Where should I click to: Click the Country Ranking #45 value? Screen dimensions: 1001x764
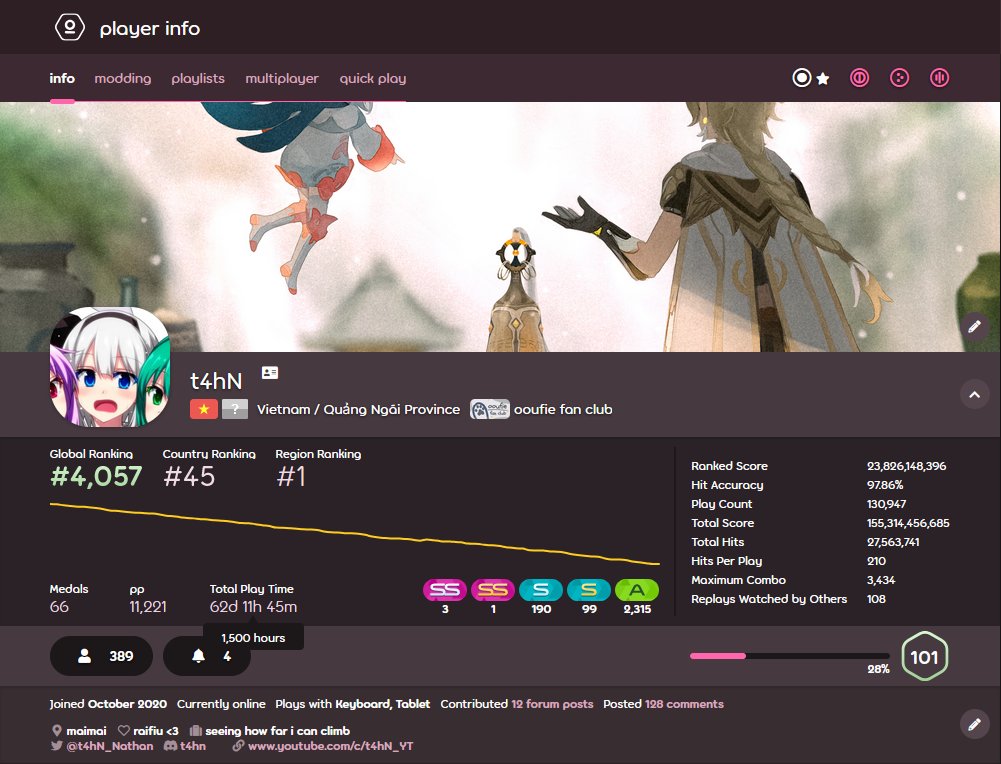click(x=189, y=476)
